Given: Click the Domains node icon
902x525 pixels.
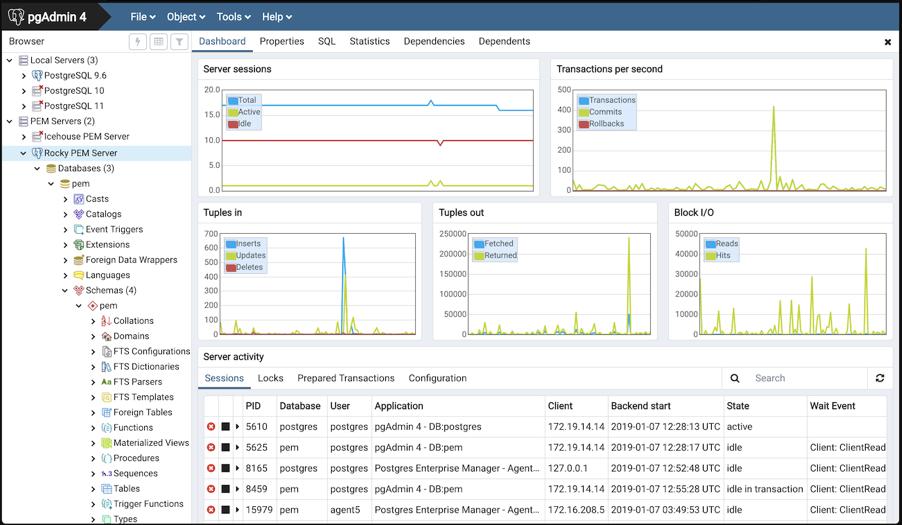Looking at the screenshot, I should click(x=106, y=336).
